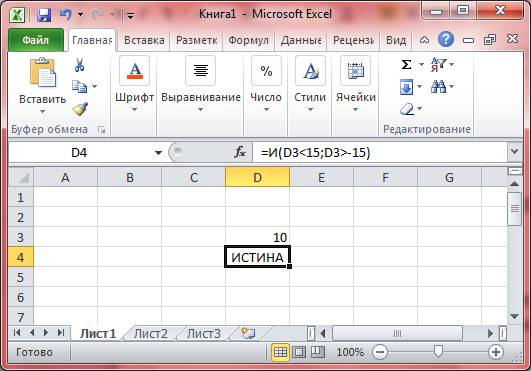Click the formula bar with =И(D3<15;D3>-15)
Viewport: 531px width, 371px height.
pos(379,153)
